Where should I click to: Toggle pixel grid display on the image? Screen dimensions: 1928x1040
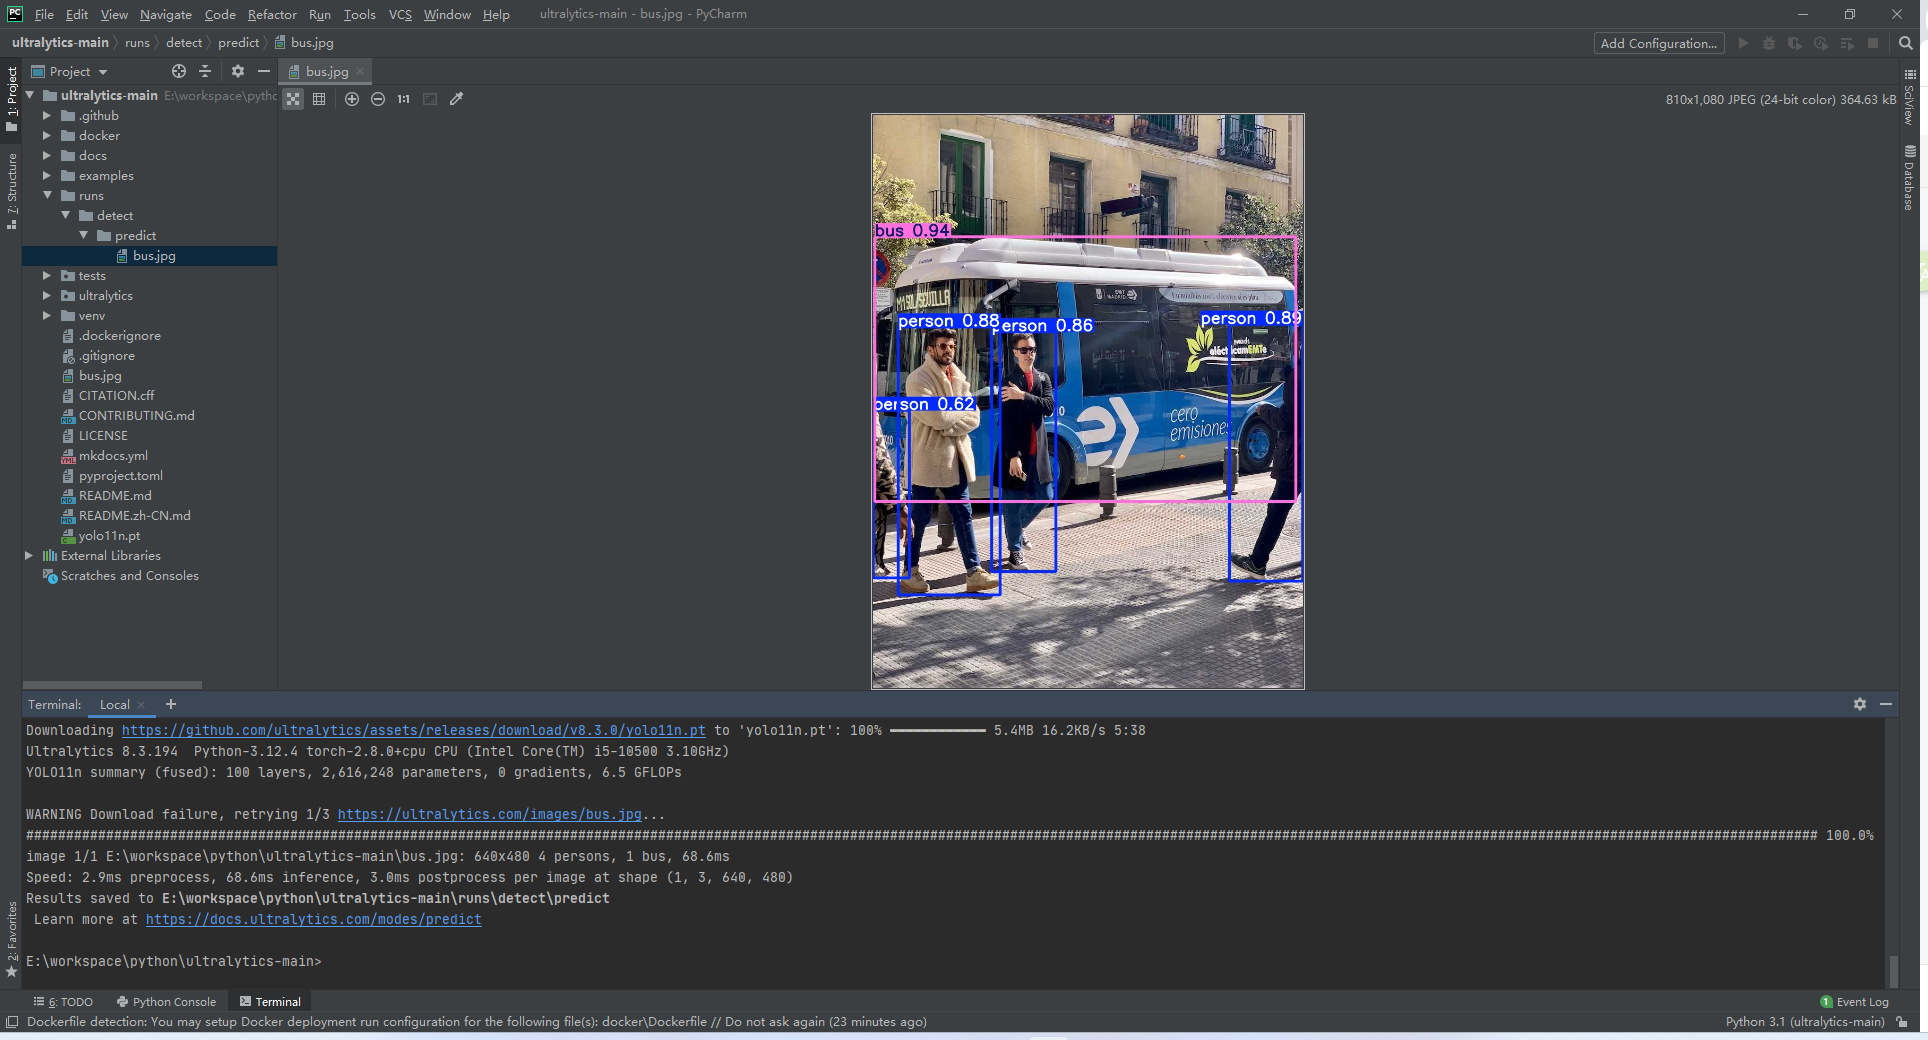tap(319, 99)
